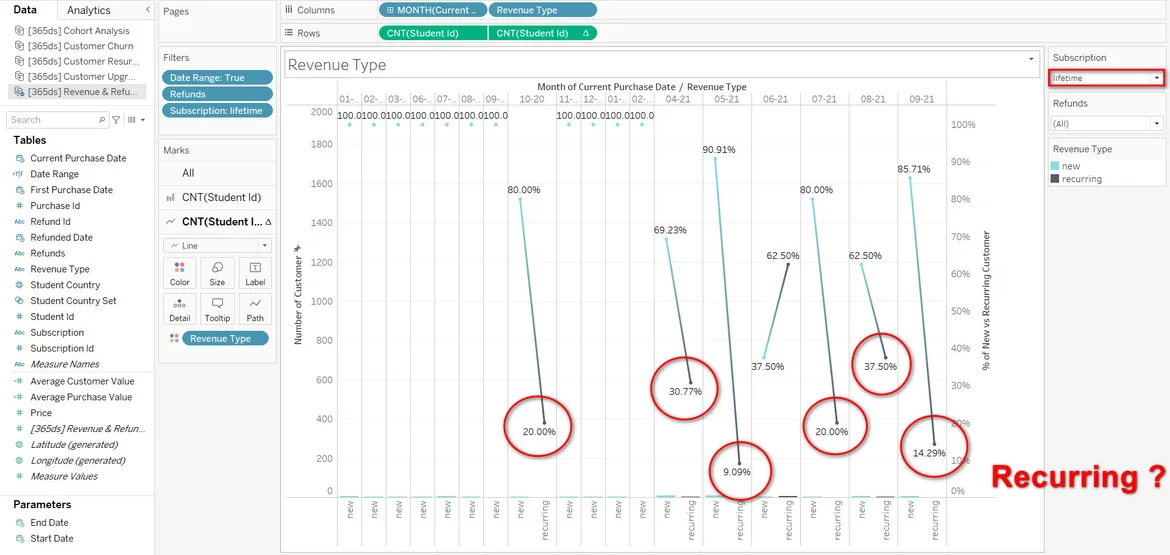Screen dimensions: 1170x555
Task: Open the Subscription filter dropdown
Action: (1157, 78)
